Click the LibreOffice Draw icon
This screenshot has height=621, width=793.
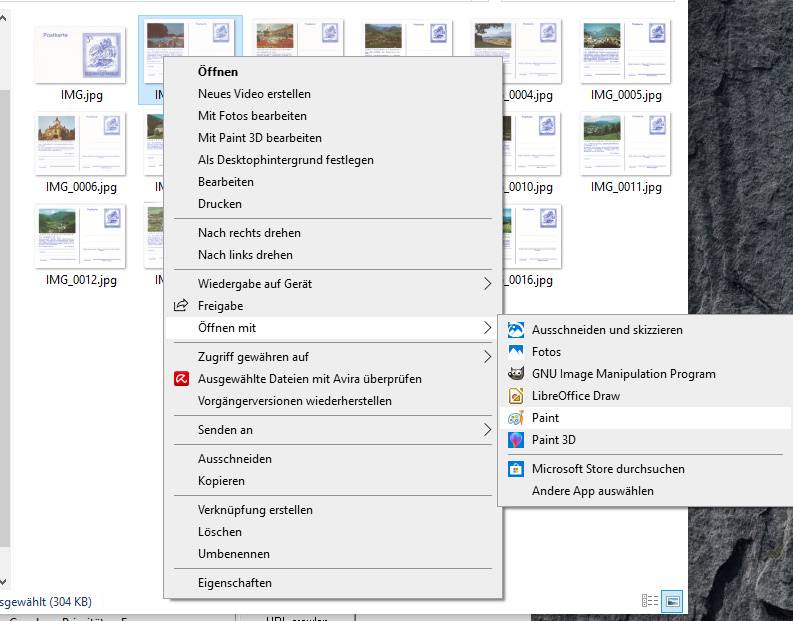516,396
